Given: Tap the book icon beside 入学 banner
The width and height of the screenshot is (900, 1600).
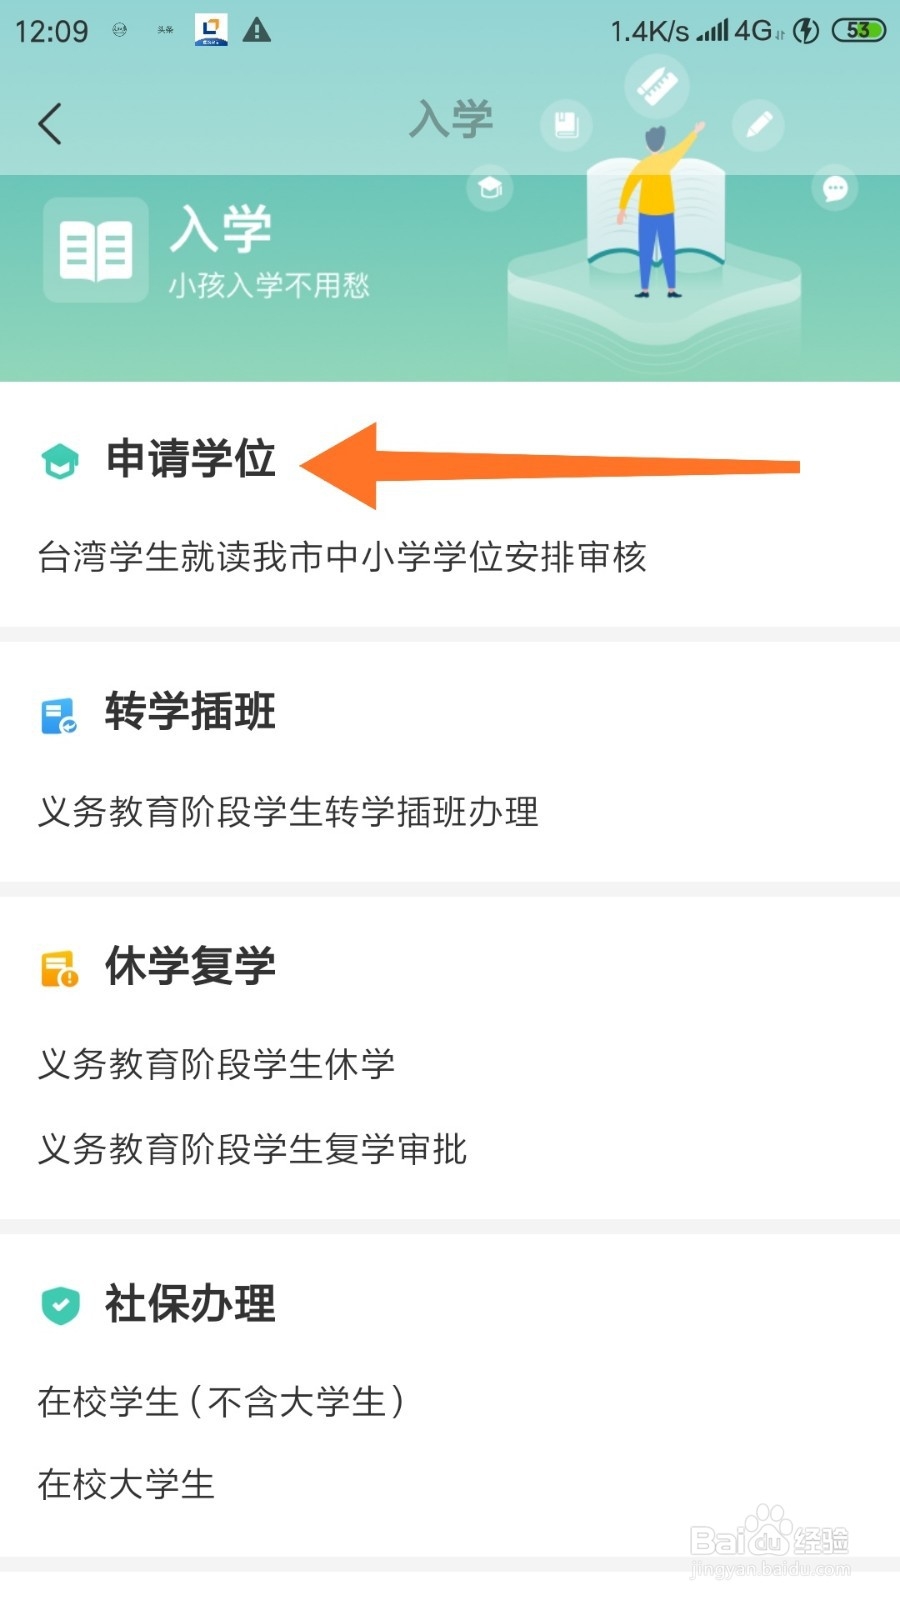Looking at the screenshot, I should [x=96, y=250].
